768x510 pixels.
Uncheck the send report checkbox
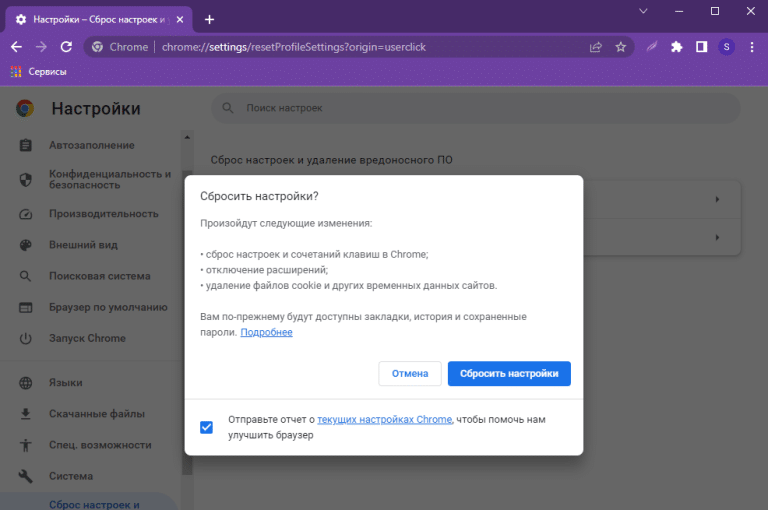point(206,427)
